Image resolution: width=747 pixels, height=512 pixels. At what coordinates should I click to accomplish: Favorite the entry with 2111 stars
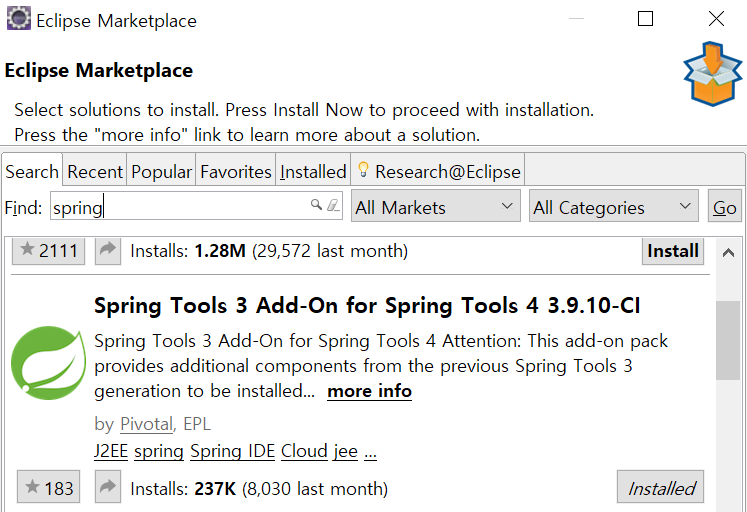(x=49, y=250)
